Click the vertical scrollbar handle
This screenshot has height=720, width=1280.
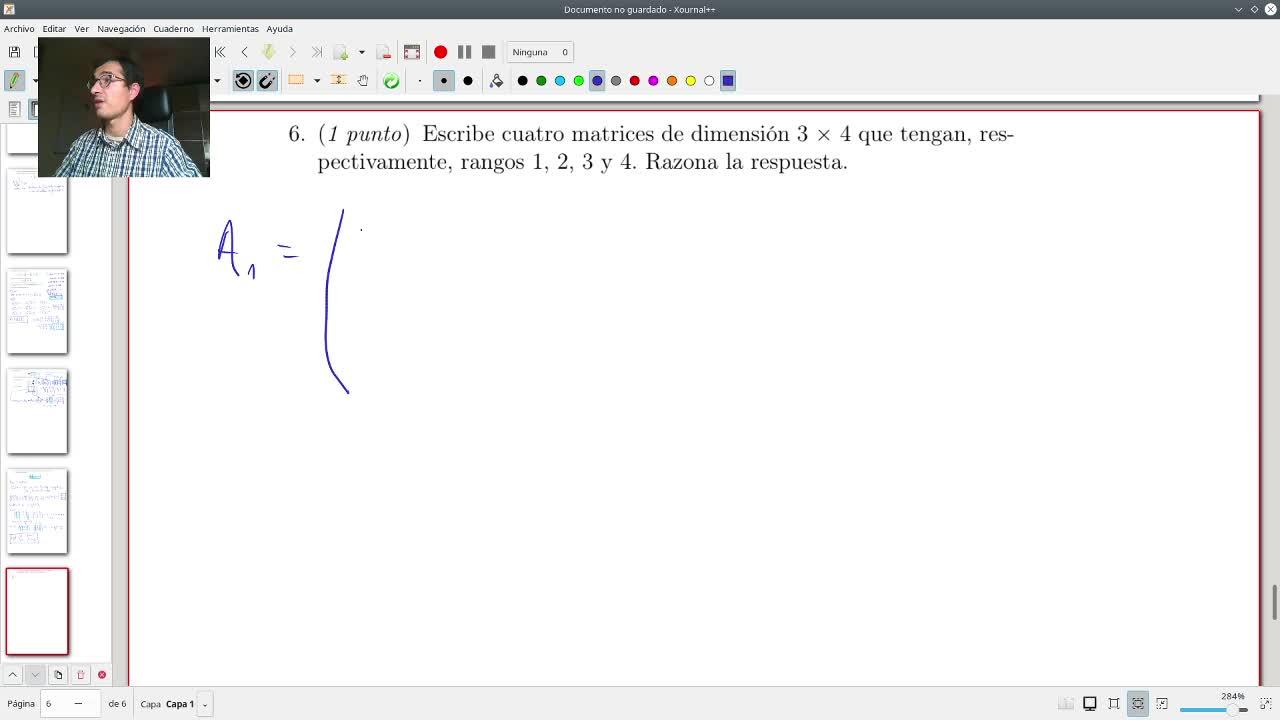point(1274,602)
